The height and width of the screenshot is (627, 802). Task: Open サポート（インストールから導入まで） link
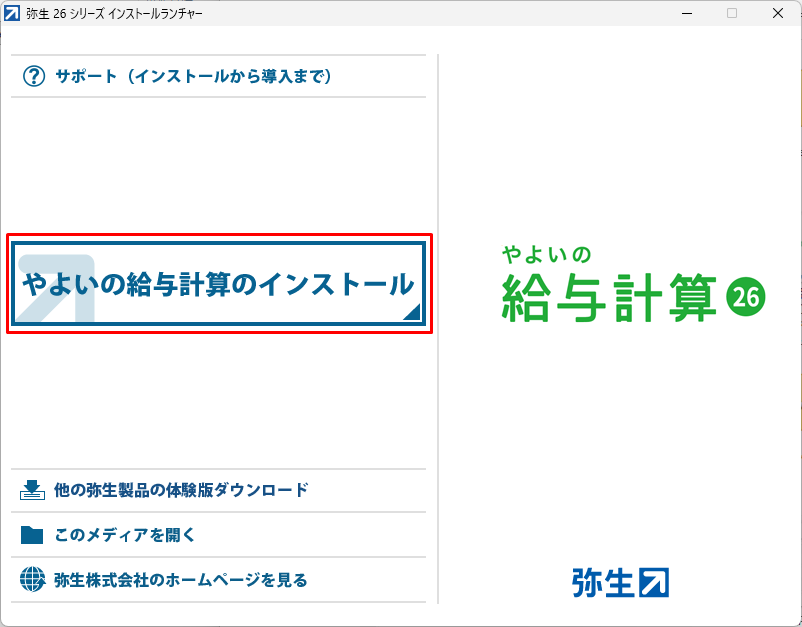coord(193,76)
